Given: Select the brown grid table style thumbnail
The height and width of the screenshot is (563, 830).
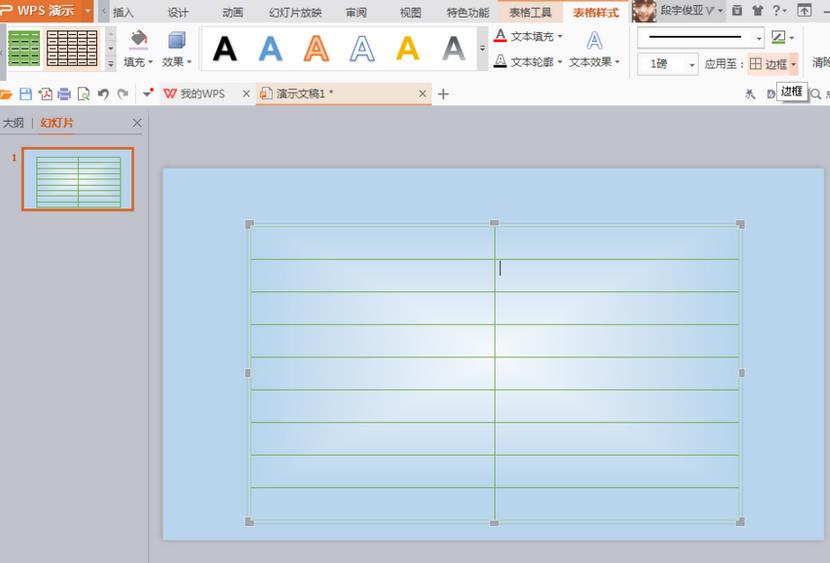Looking at the screenshot, I should [x=72, y=48].
